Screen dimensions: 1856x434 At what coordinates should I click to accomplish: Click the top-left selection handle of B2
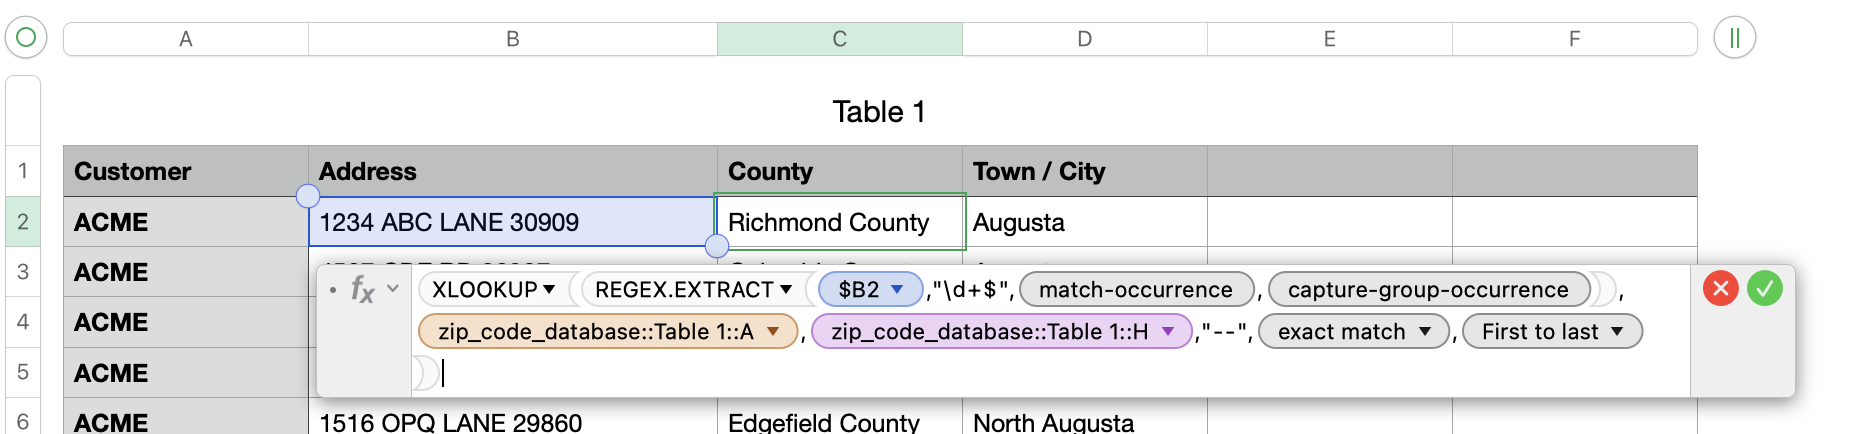[308, 196]
